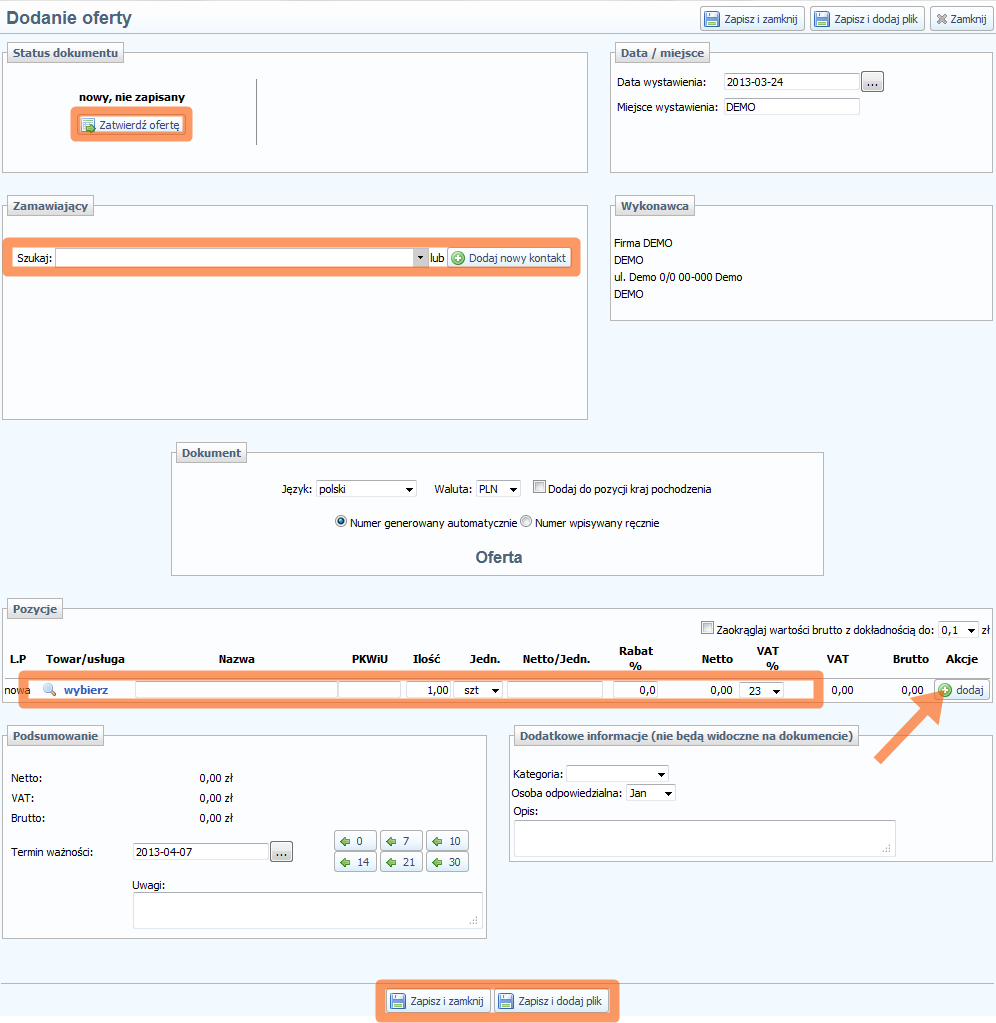Open date picker for Data wystawienia
Screen dimensions: 996x1023
pos(872,83)
